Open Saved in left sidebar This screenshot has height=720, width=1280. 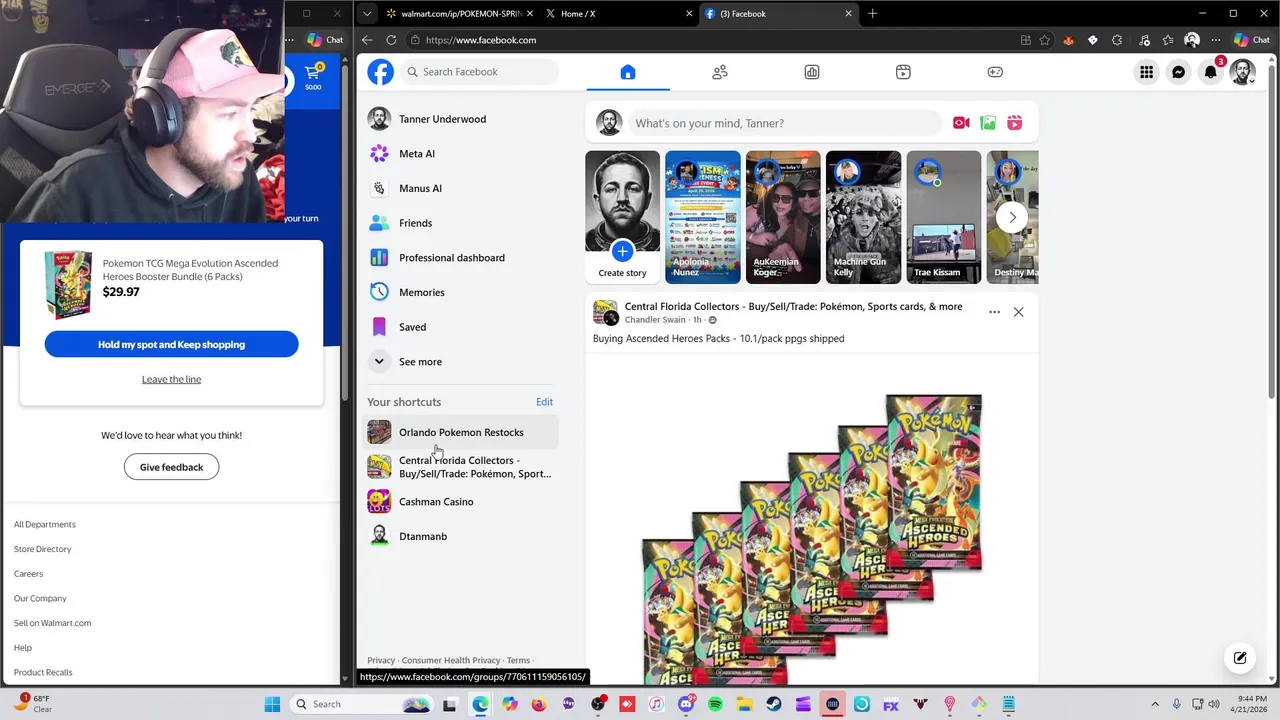[461, 327]
